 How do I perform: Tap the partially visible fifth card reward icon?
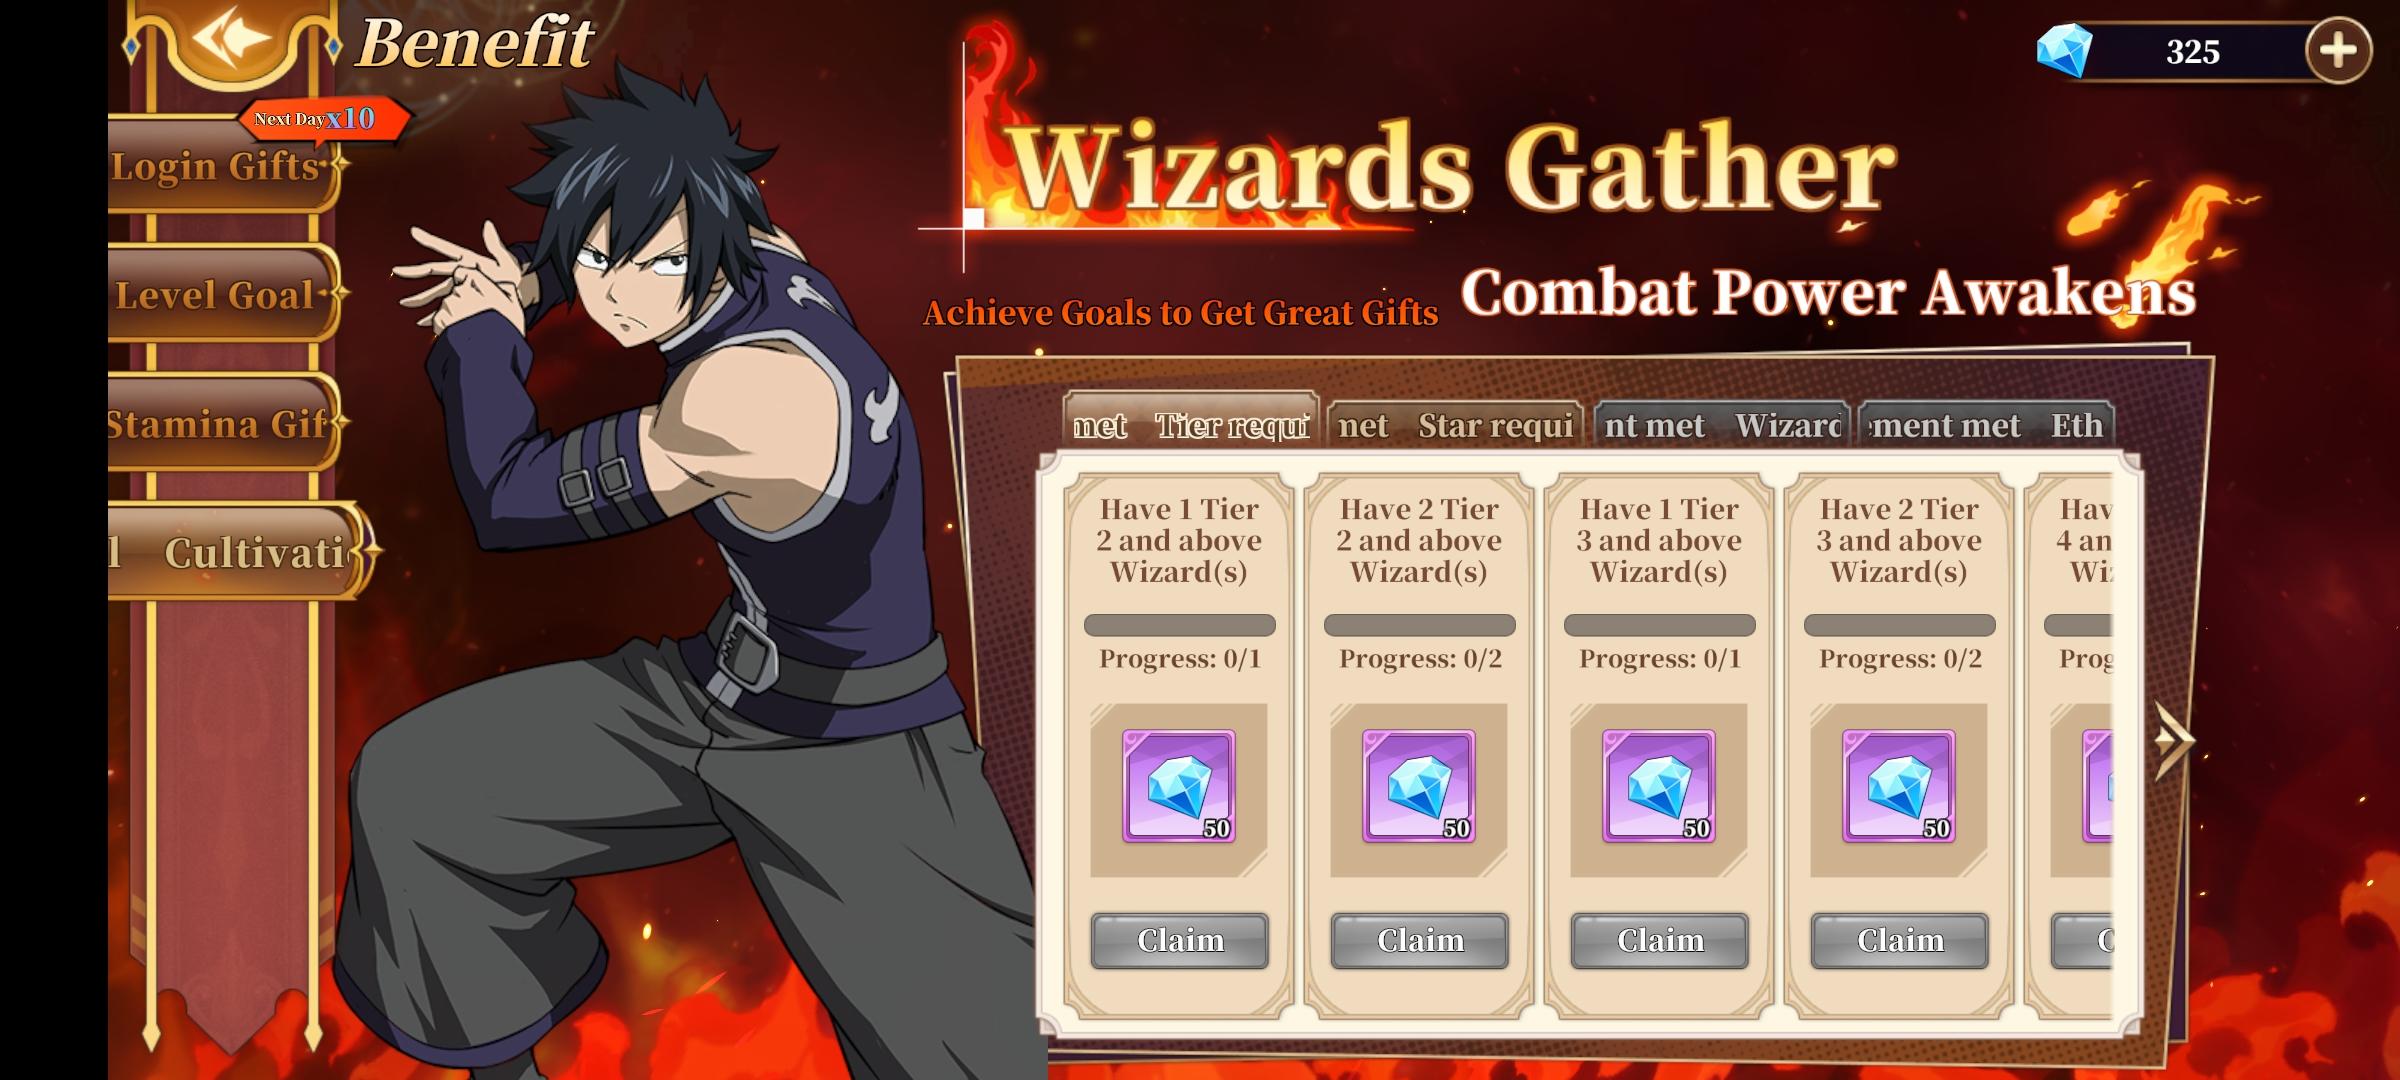click(x=2097, y=786)
